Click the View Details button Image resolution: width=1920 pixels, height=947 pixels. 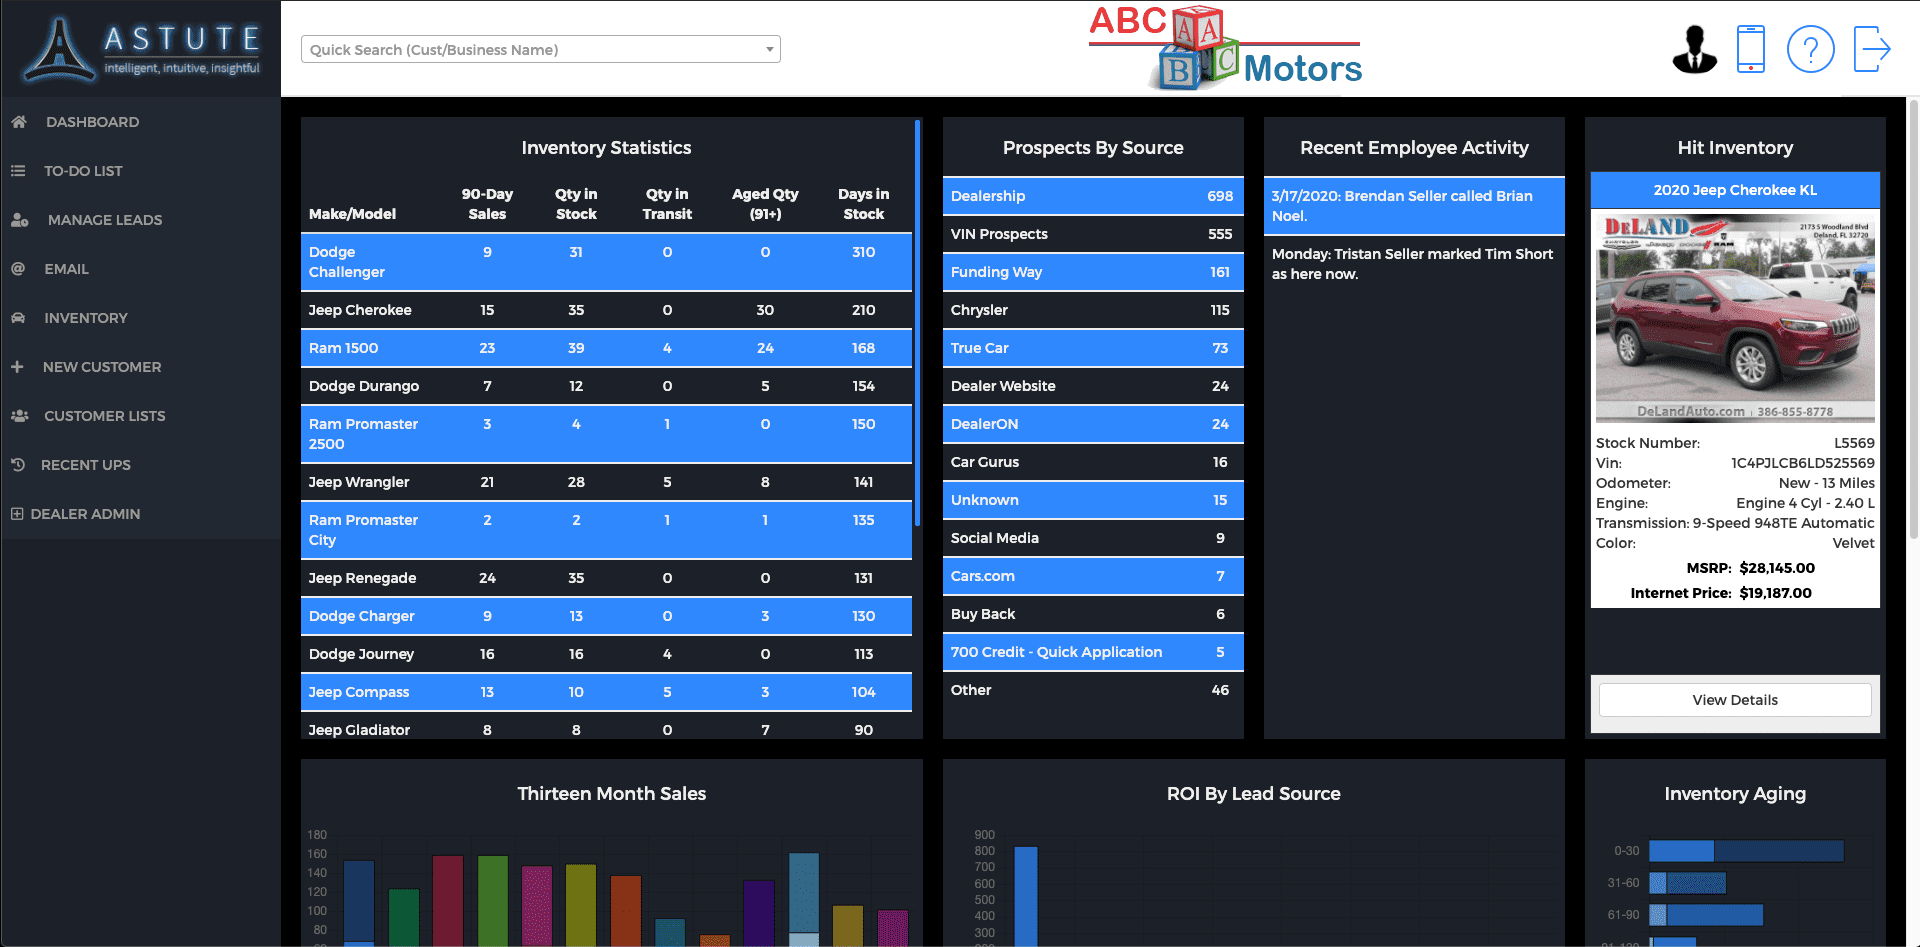pyautogui.click(x=1735, y=700)
